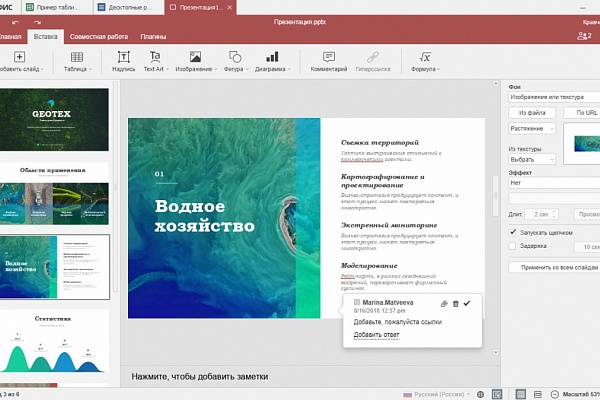The height and width of the screenshot is (400, 600).
Task: Select the Надпись text box tool
Action: (124, 57)
